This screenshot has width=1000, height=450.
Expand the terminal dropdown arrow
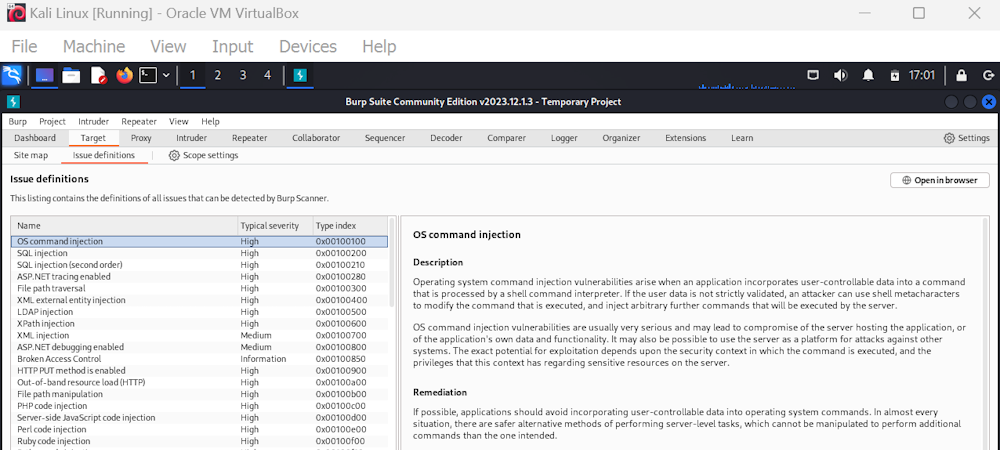166,75
